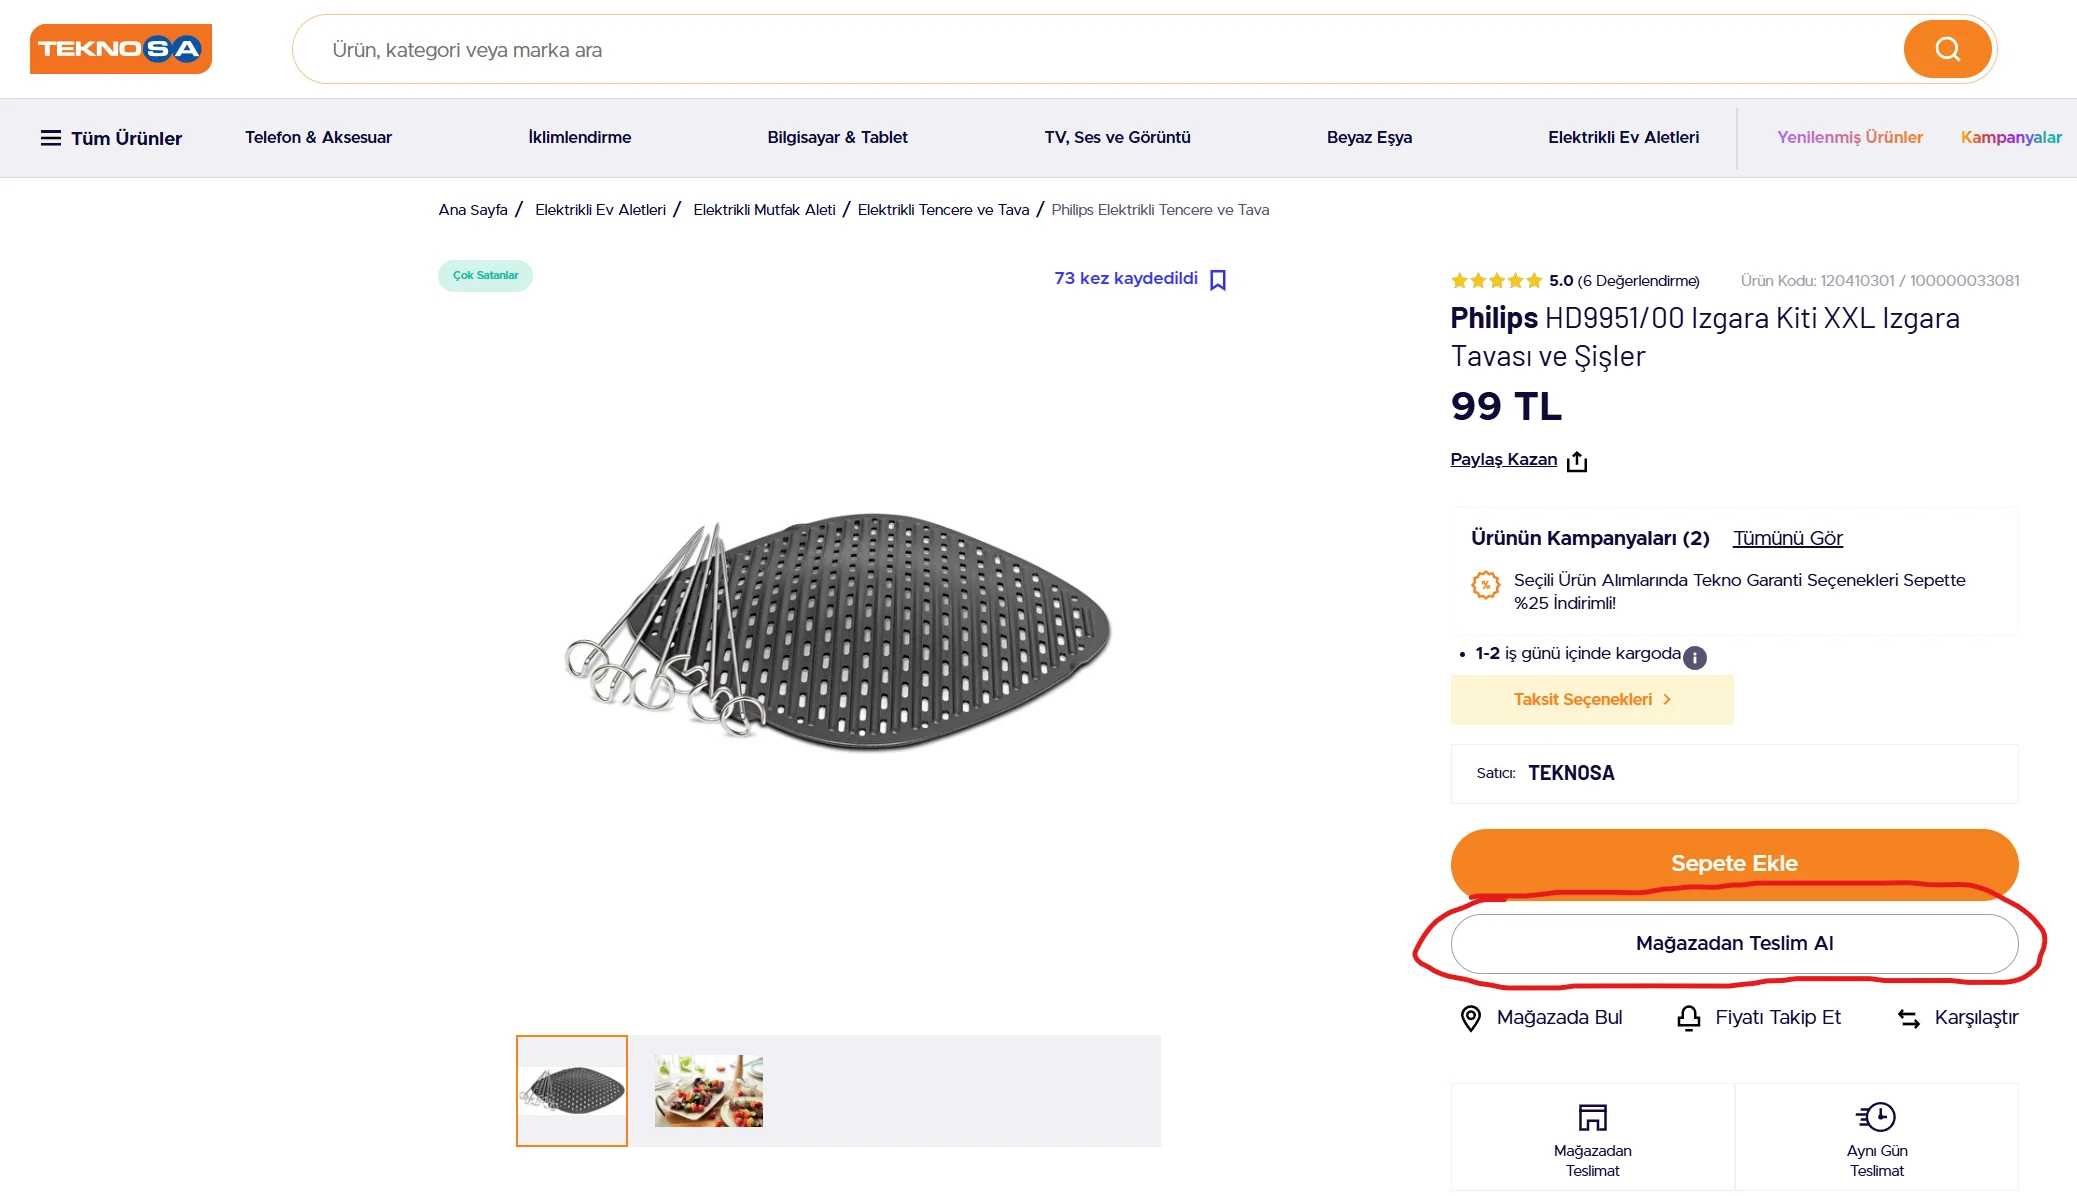Track price with the bell icon

pos(1689,1018)
